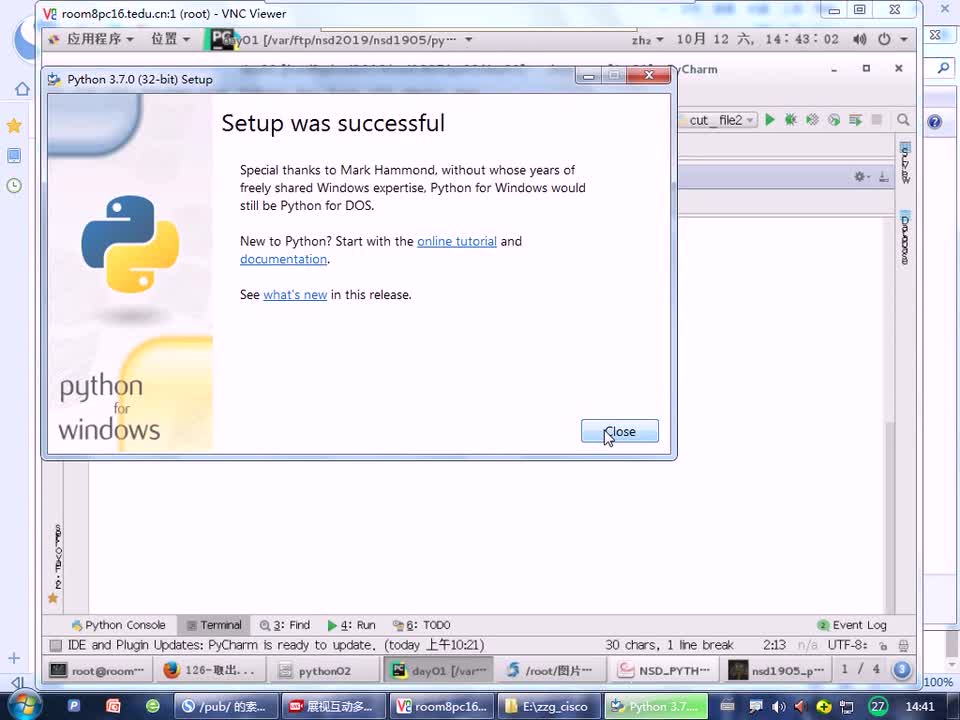Click the star favorites icon in left sidebar

14,126
